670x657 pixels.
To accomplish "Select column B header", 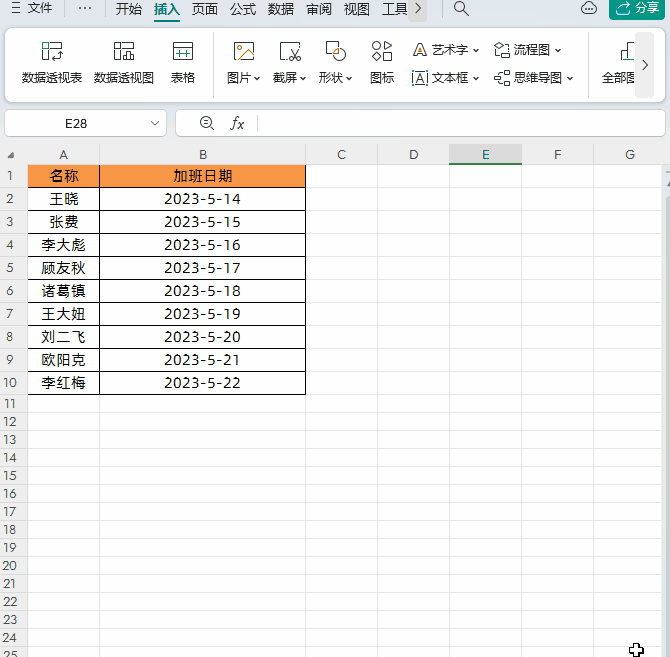I will (x=203, y=155).
